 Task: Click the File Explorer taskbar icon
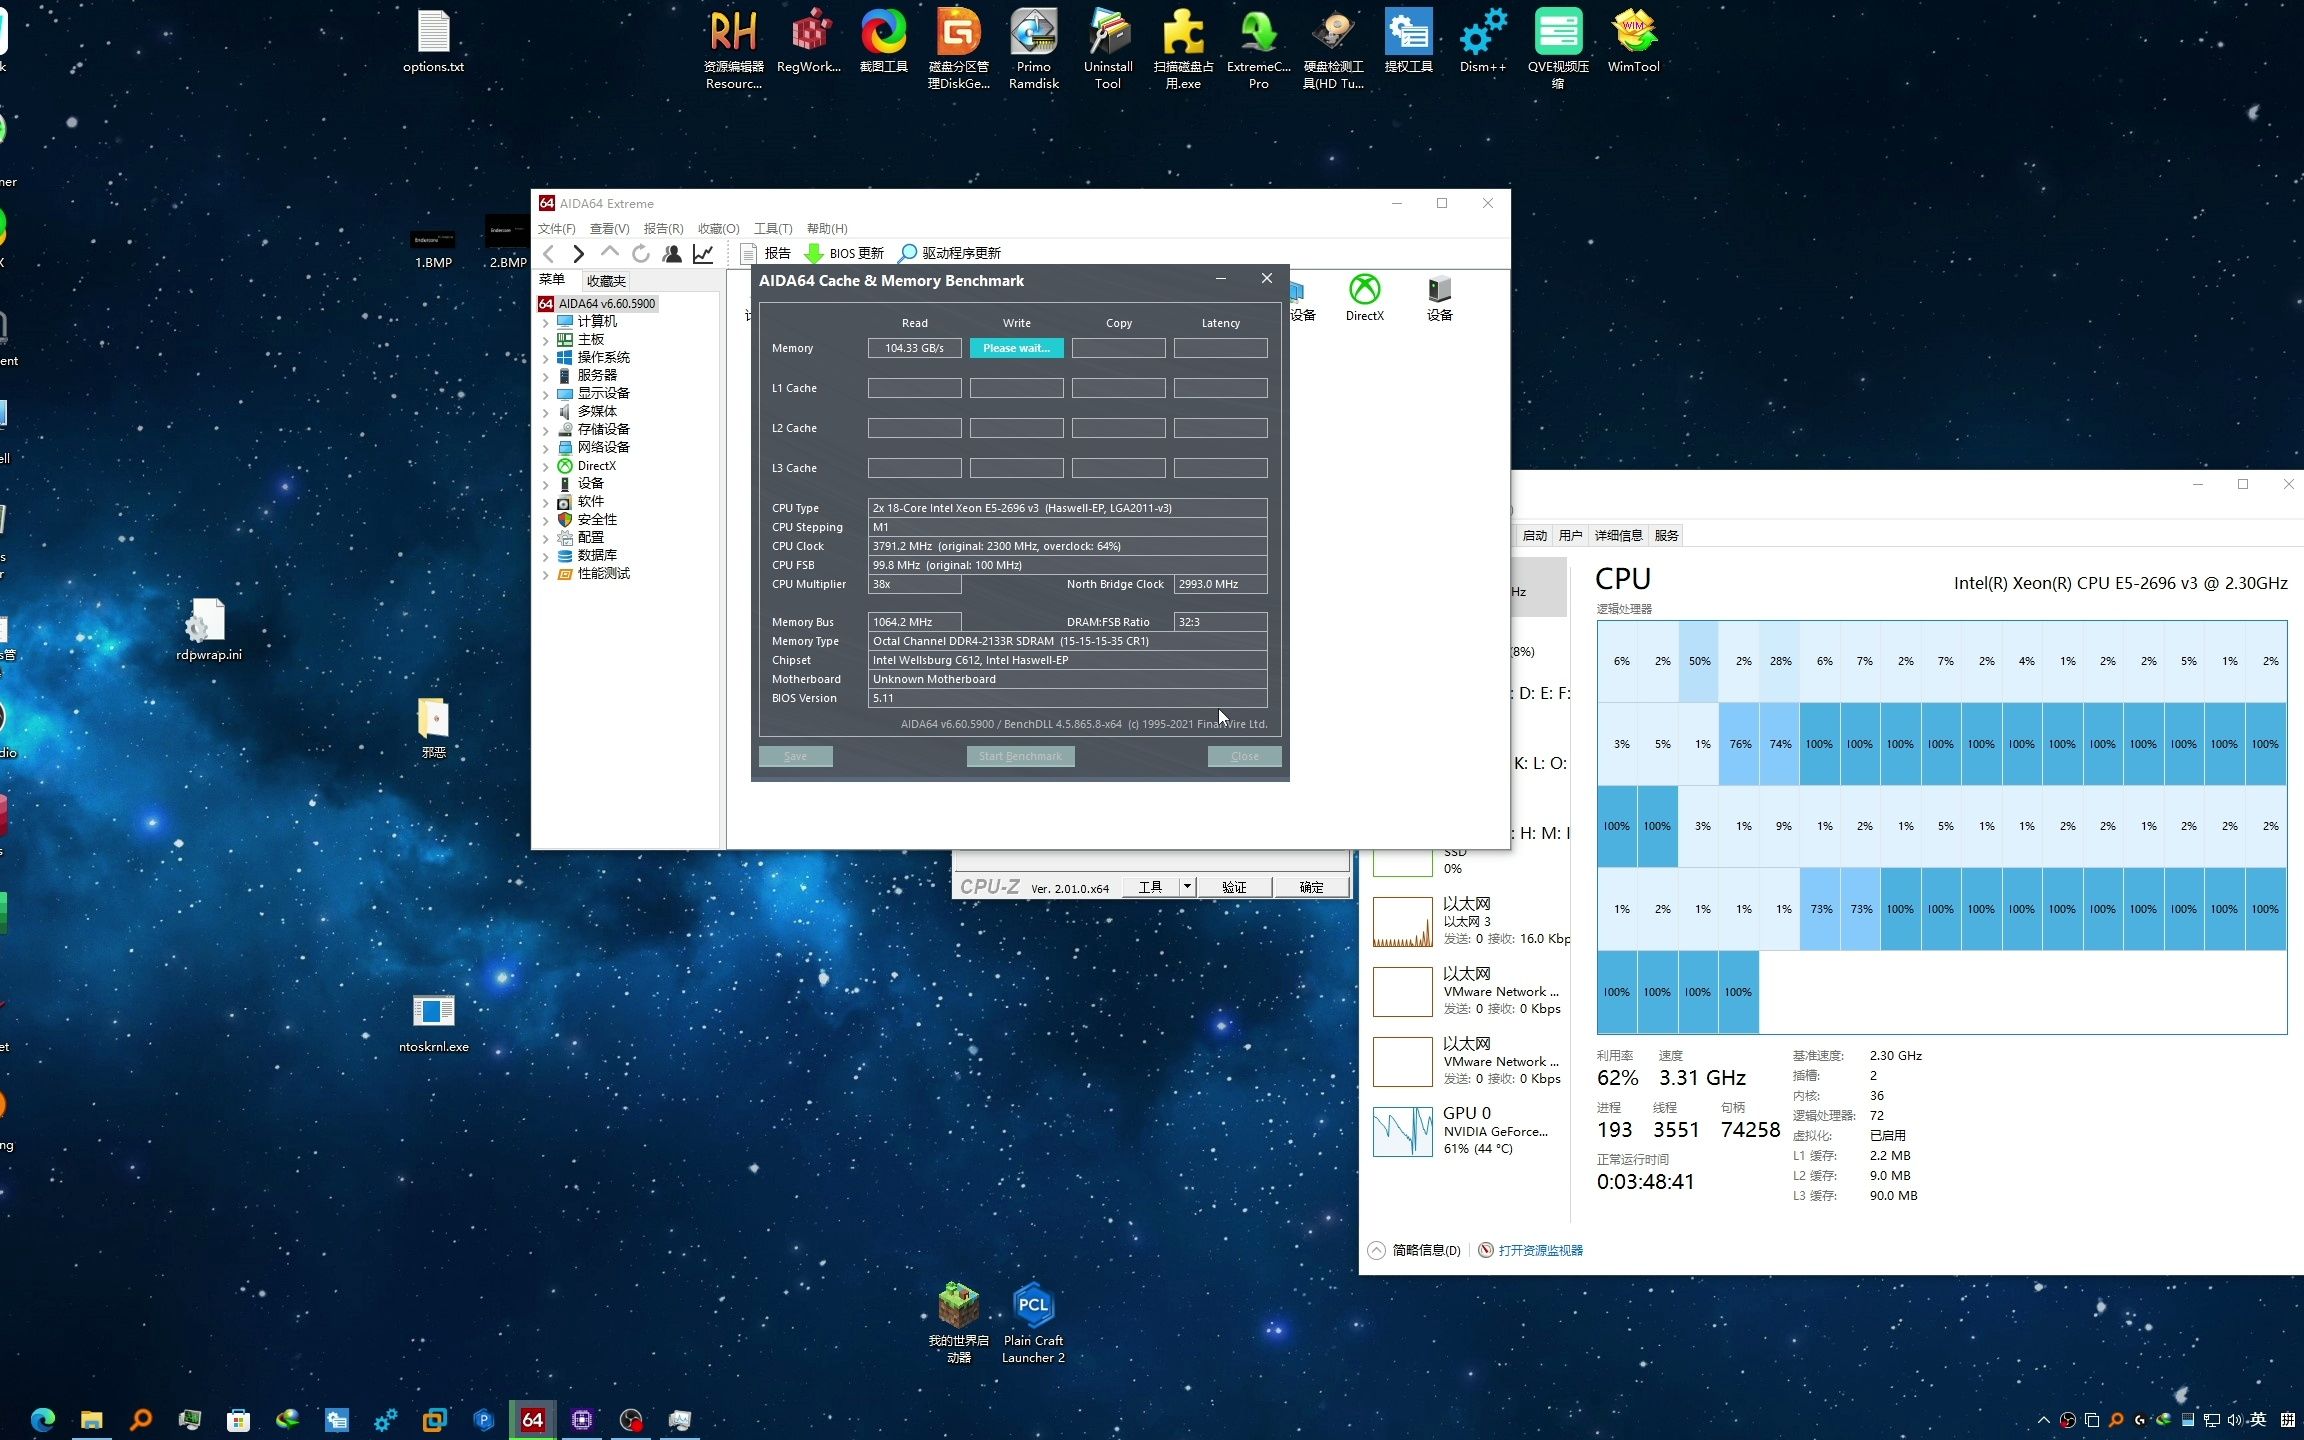[x=91, y=1419]
